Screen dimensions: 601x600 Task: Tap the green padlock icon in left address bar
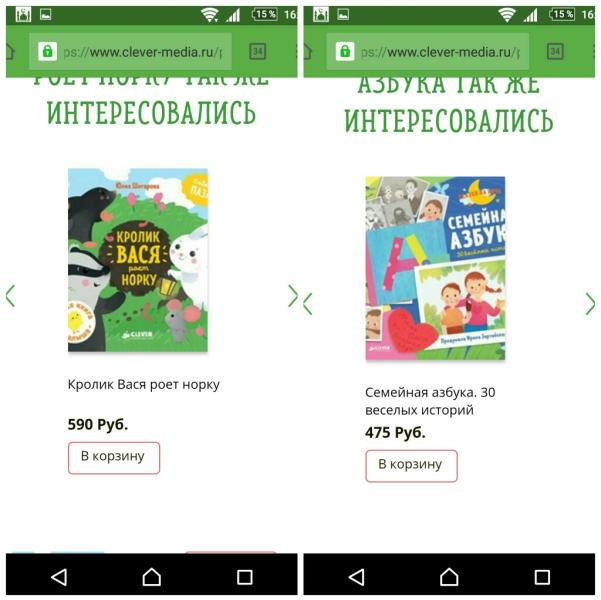pyautogui.click(x=48, y=51)
